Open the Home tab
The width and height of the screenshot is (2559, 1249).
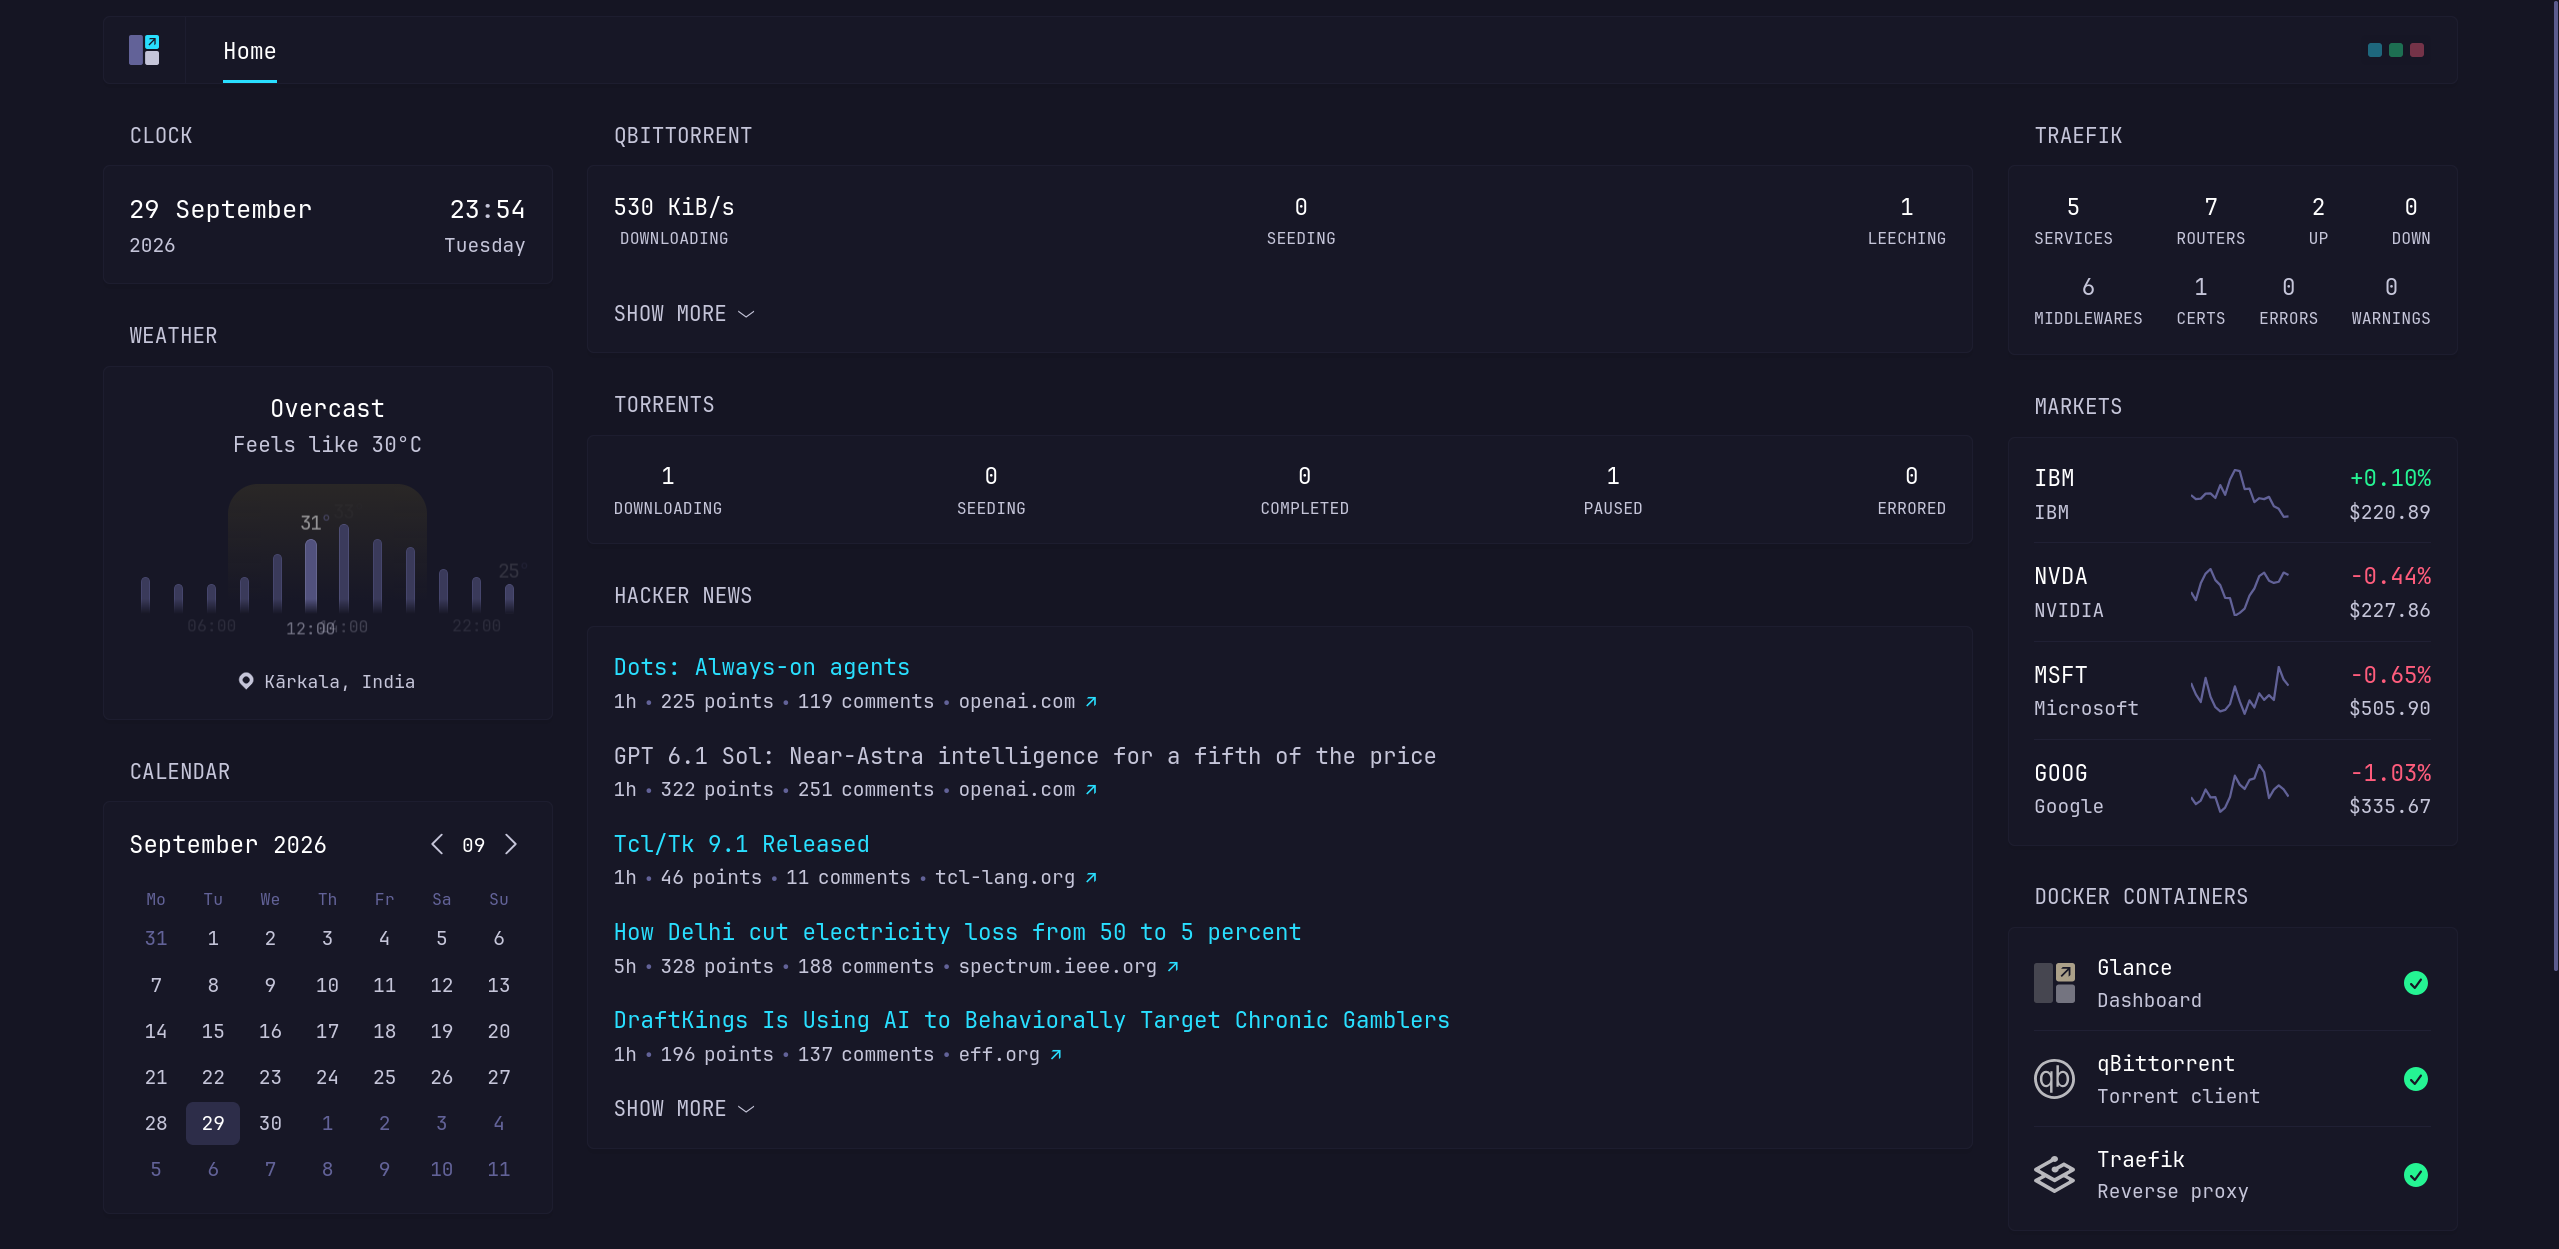click(x=250, y=51)
